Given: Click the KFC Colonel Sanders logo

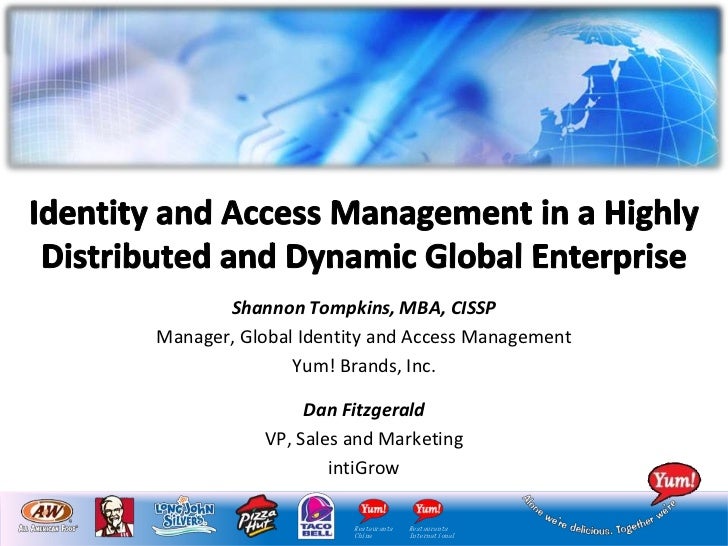Looking at the screenshot, I should point(114,517).
